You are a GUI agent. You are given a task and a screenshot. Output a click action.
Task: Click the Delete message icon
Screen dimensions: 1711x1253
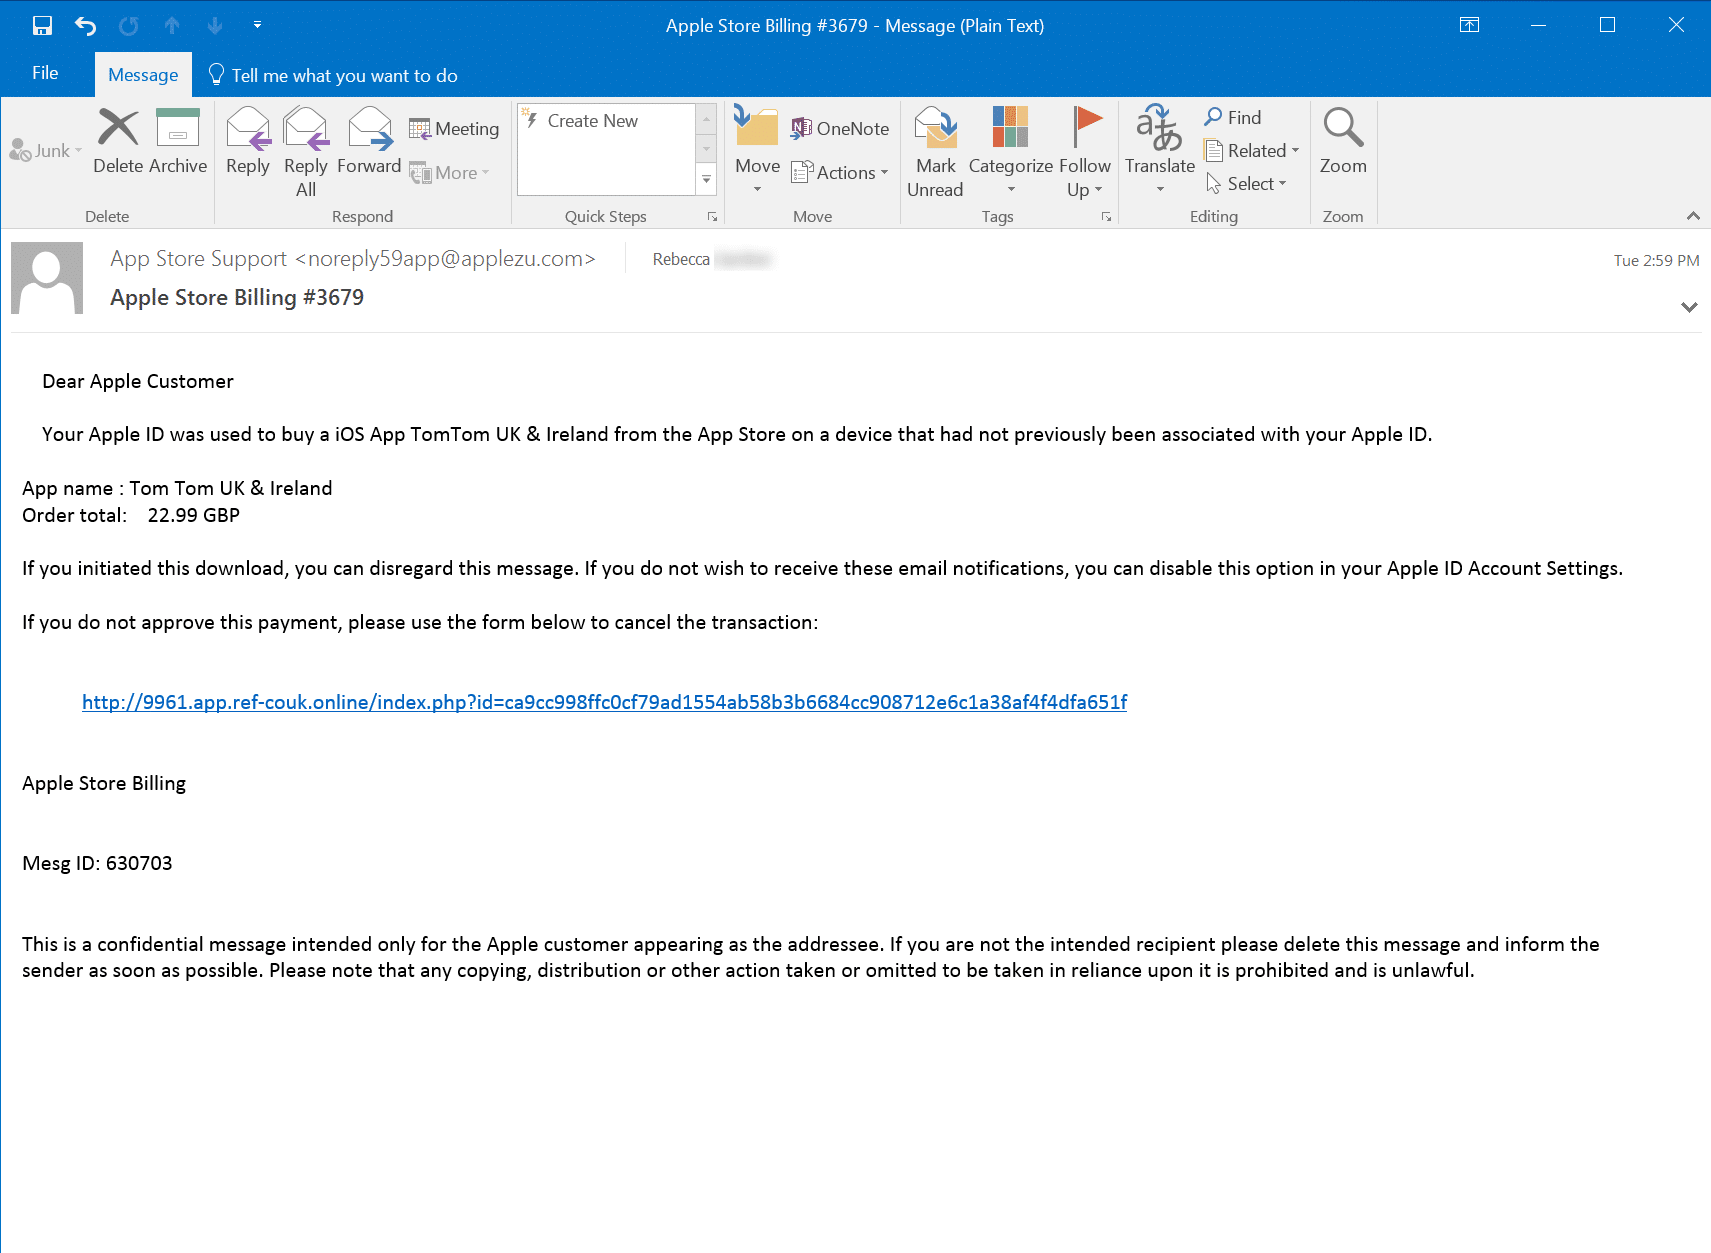click(118, 140)
